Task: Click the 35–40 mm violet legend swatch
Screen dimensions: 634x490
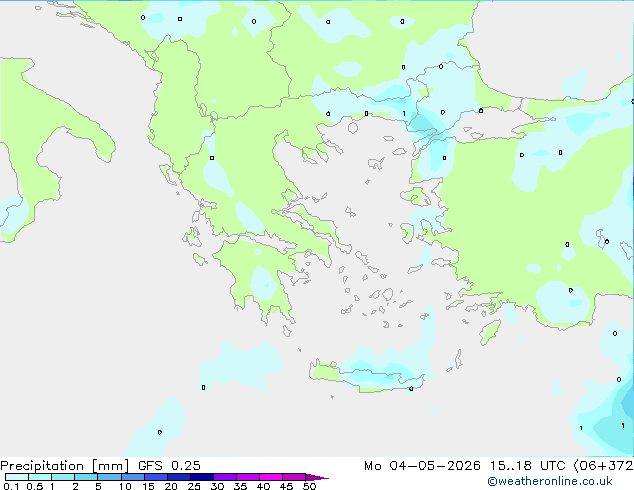Action: tap(247, 477)
